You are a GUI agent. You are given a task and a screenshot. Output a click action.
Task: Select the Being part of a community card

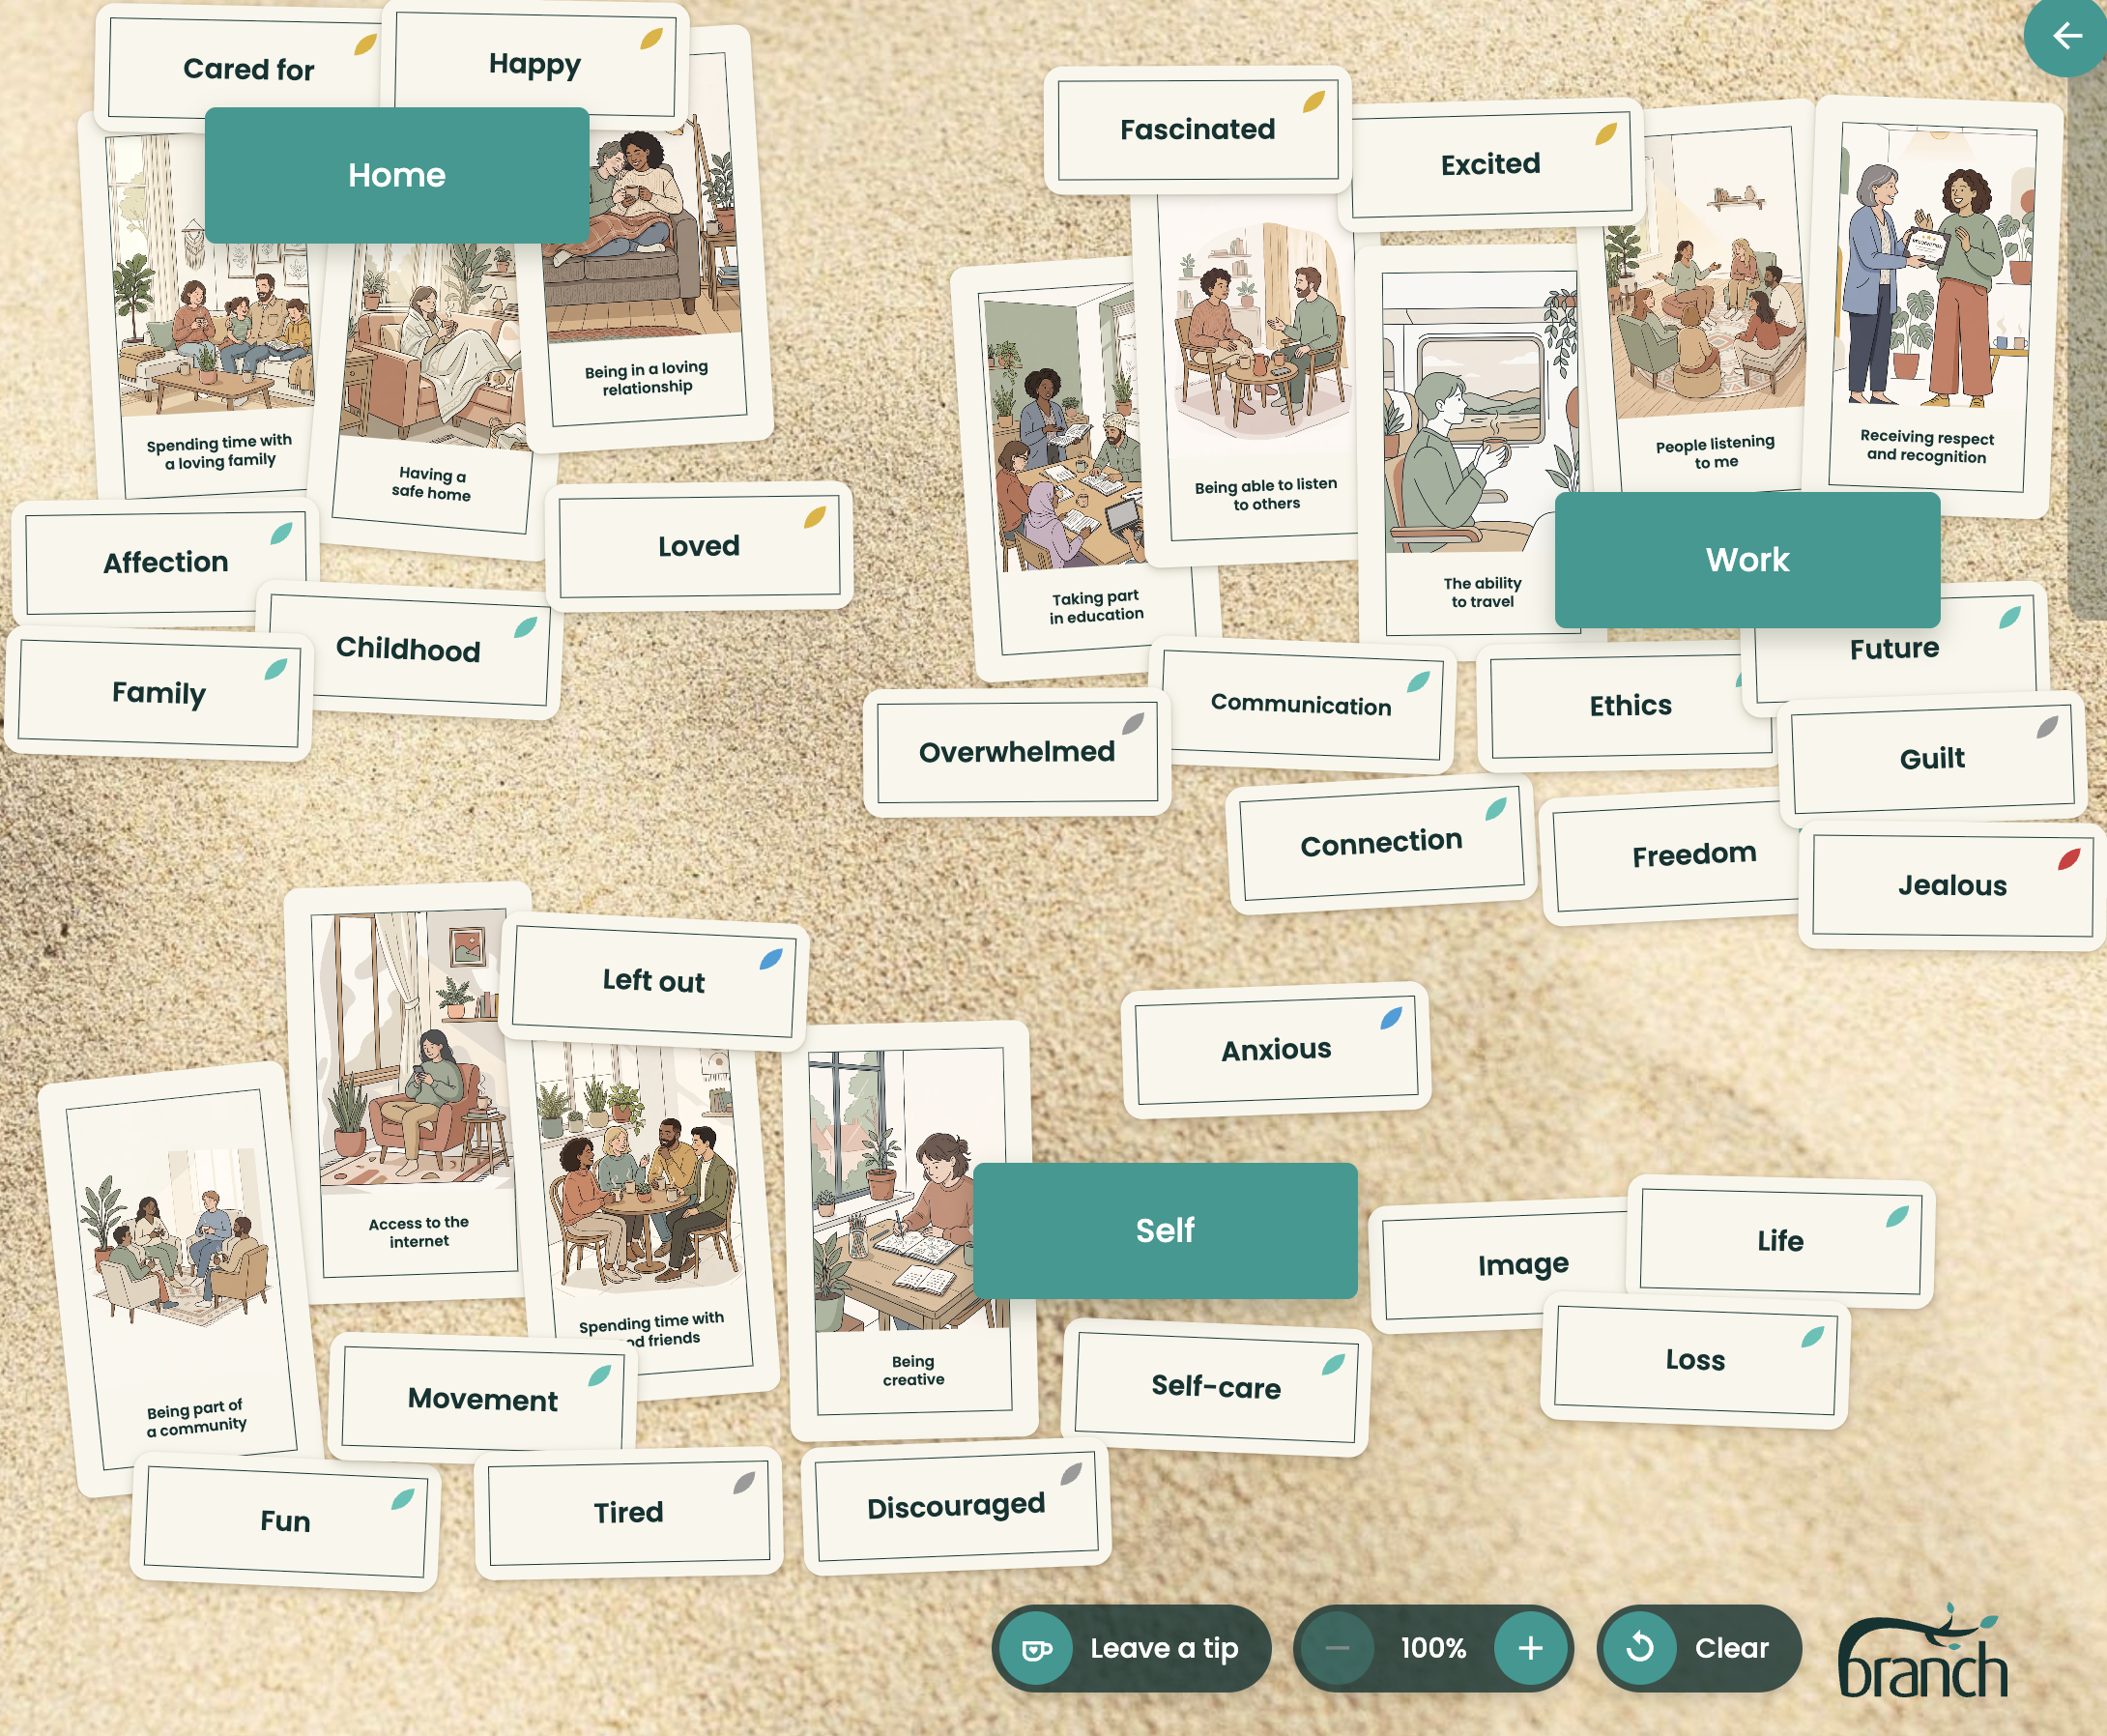tap(180, 1280)
